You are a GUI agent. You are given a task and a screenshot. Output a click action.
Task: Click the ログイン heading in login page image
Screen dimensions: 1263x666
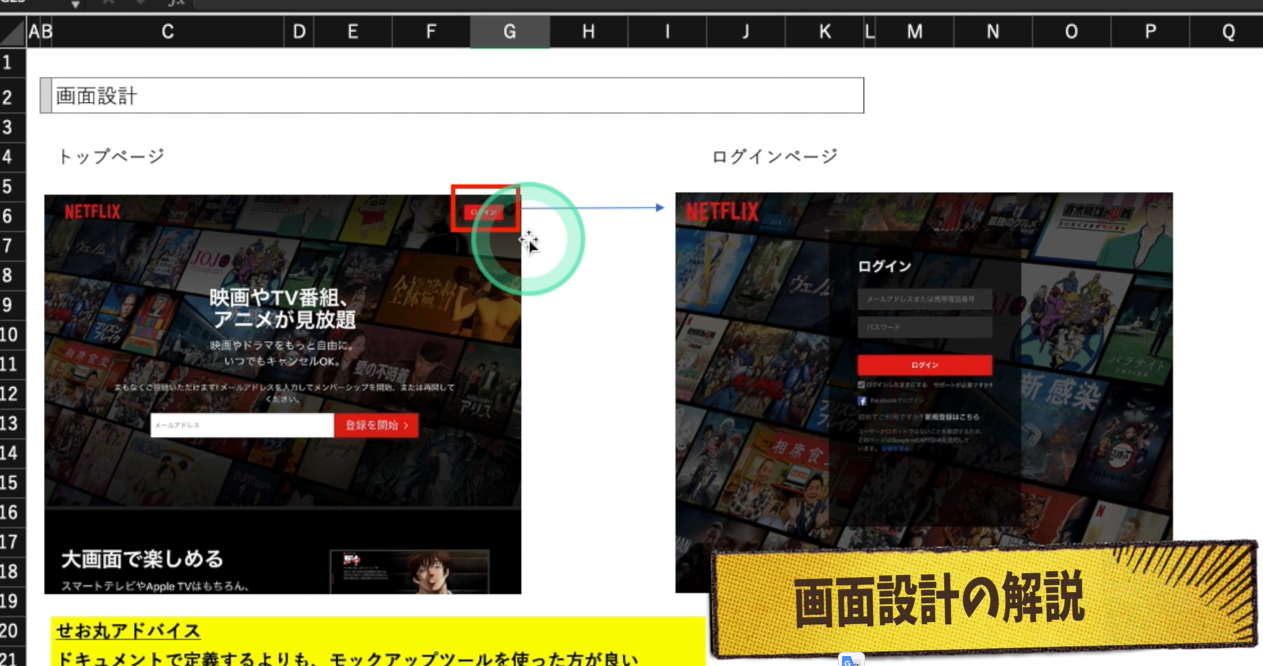tap(885, 266)
